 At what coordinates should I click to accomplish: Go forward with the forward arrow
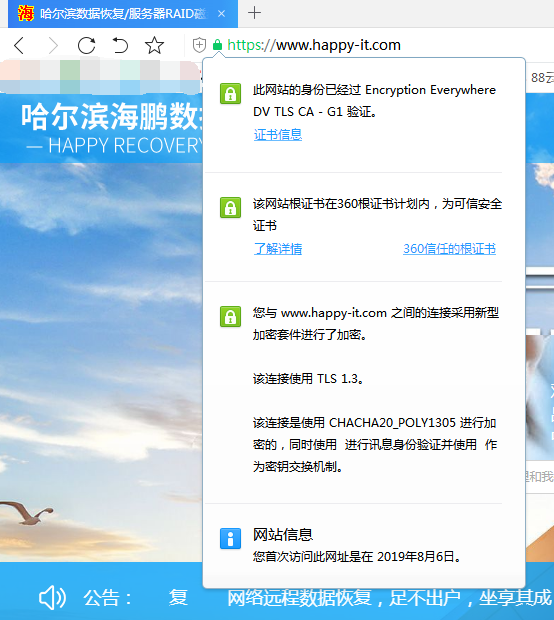[53, 45]
